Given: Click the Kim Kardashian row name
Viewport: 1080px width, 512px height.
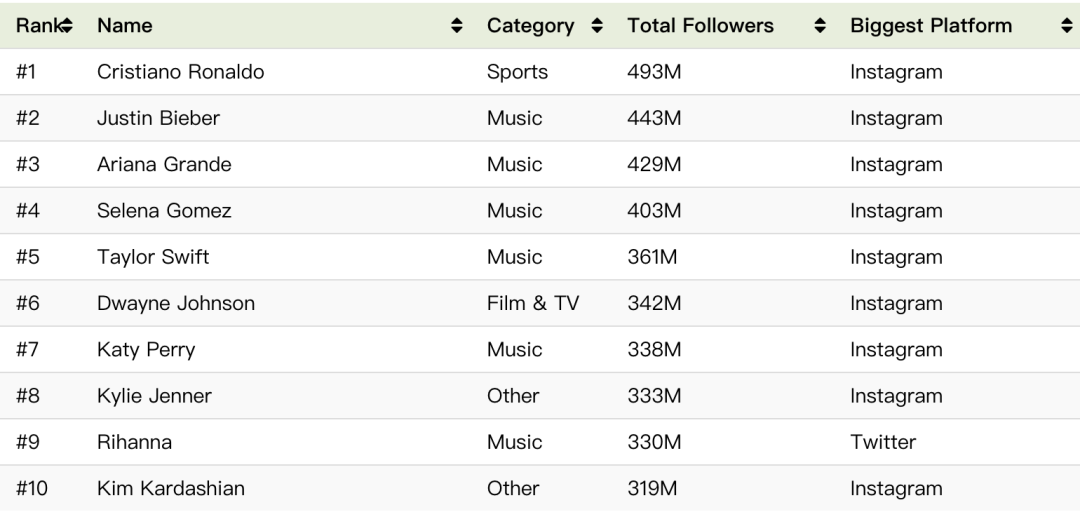Looking at the screenshot, I should (171, 488).
